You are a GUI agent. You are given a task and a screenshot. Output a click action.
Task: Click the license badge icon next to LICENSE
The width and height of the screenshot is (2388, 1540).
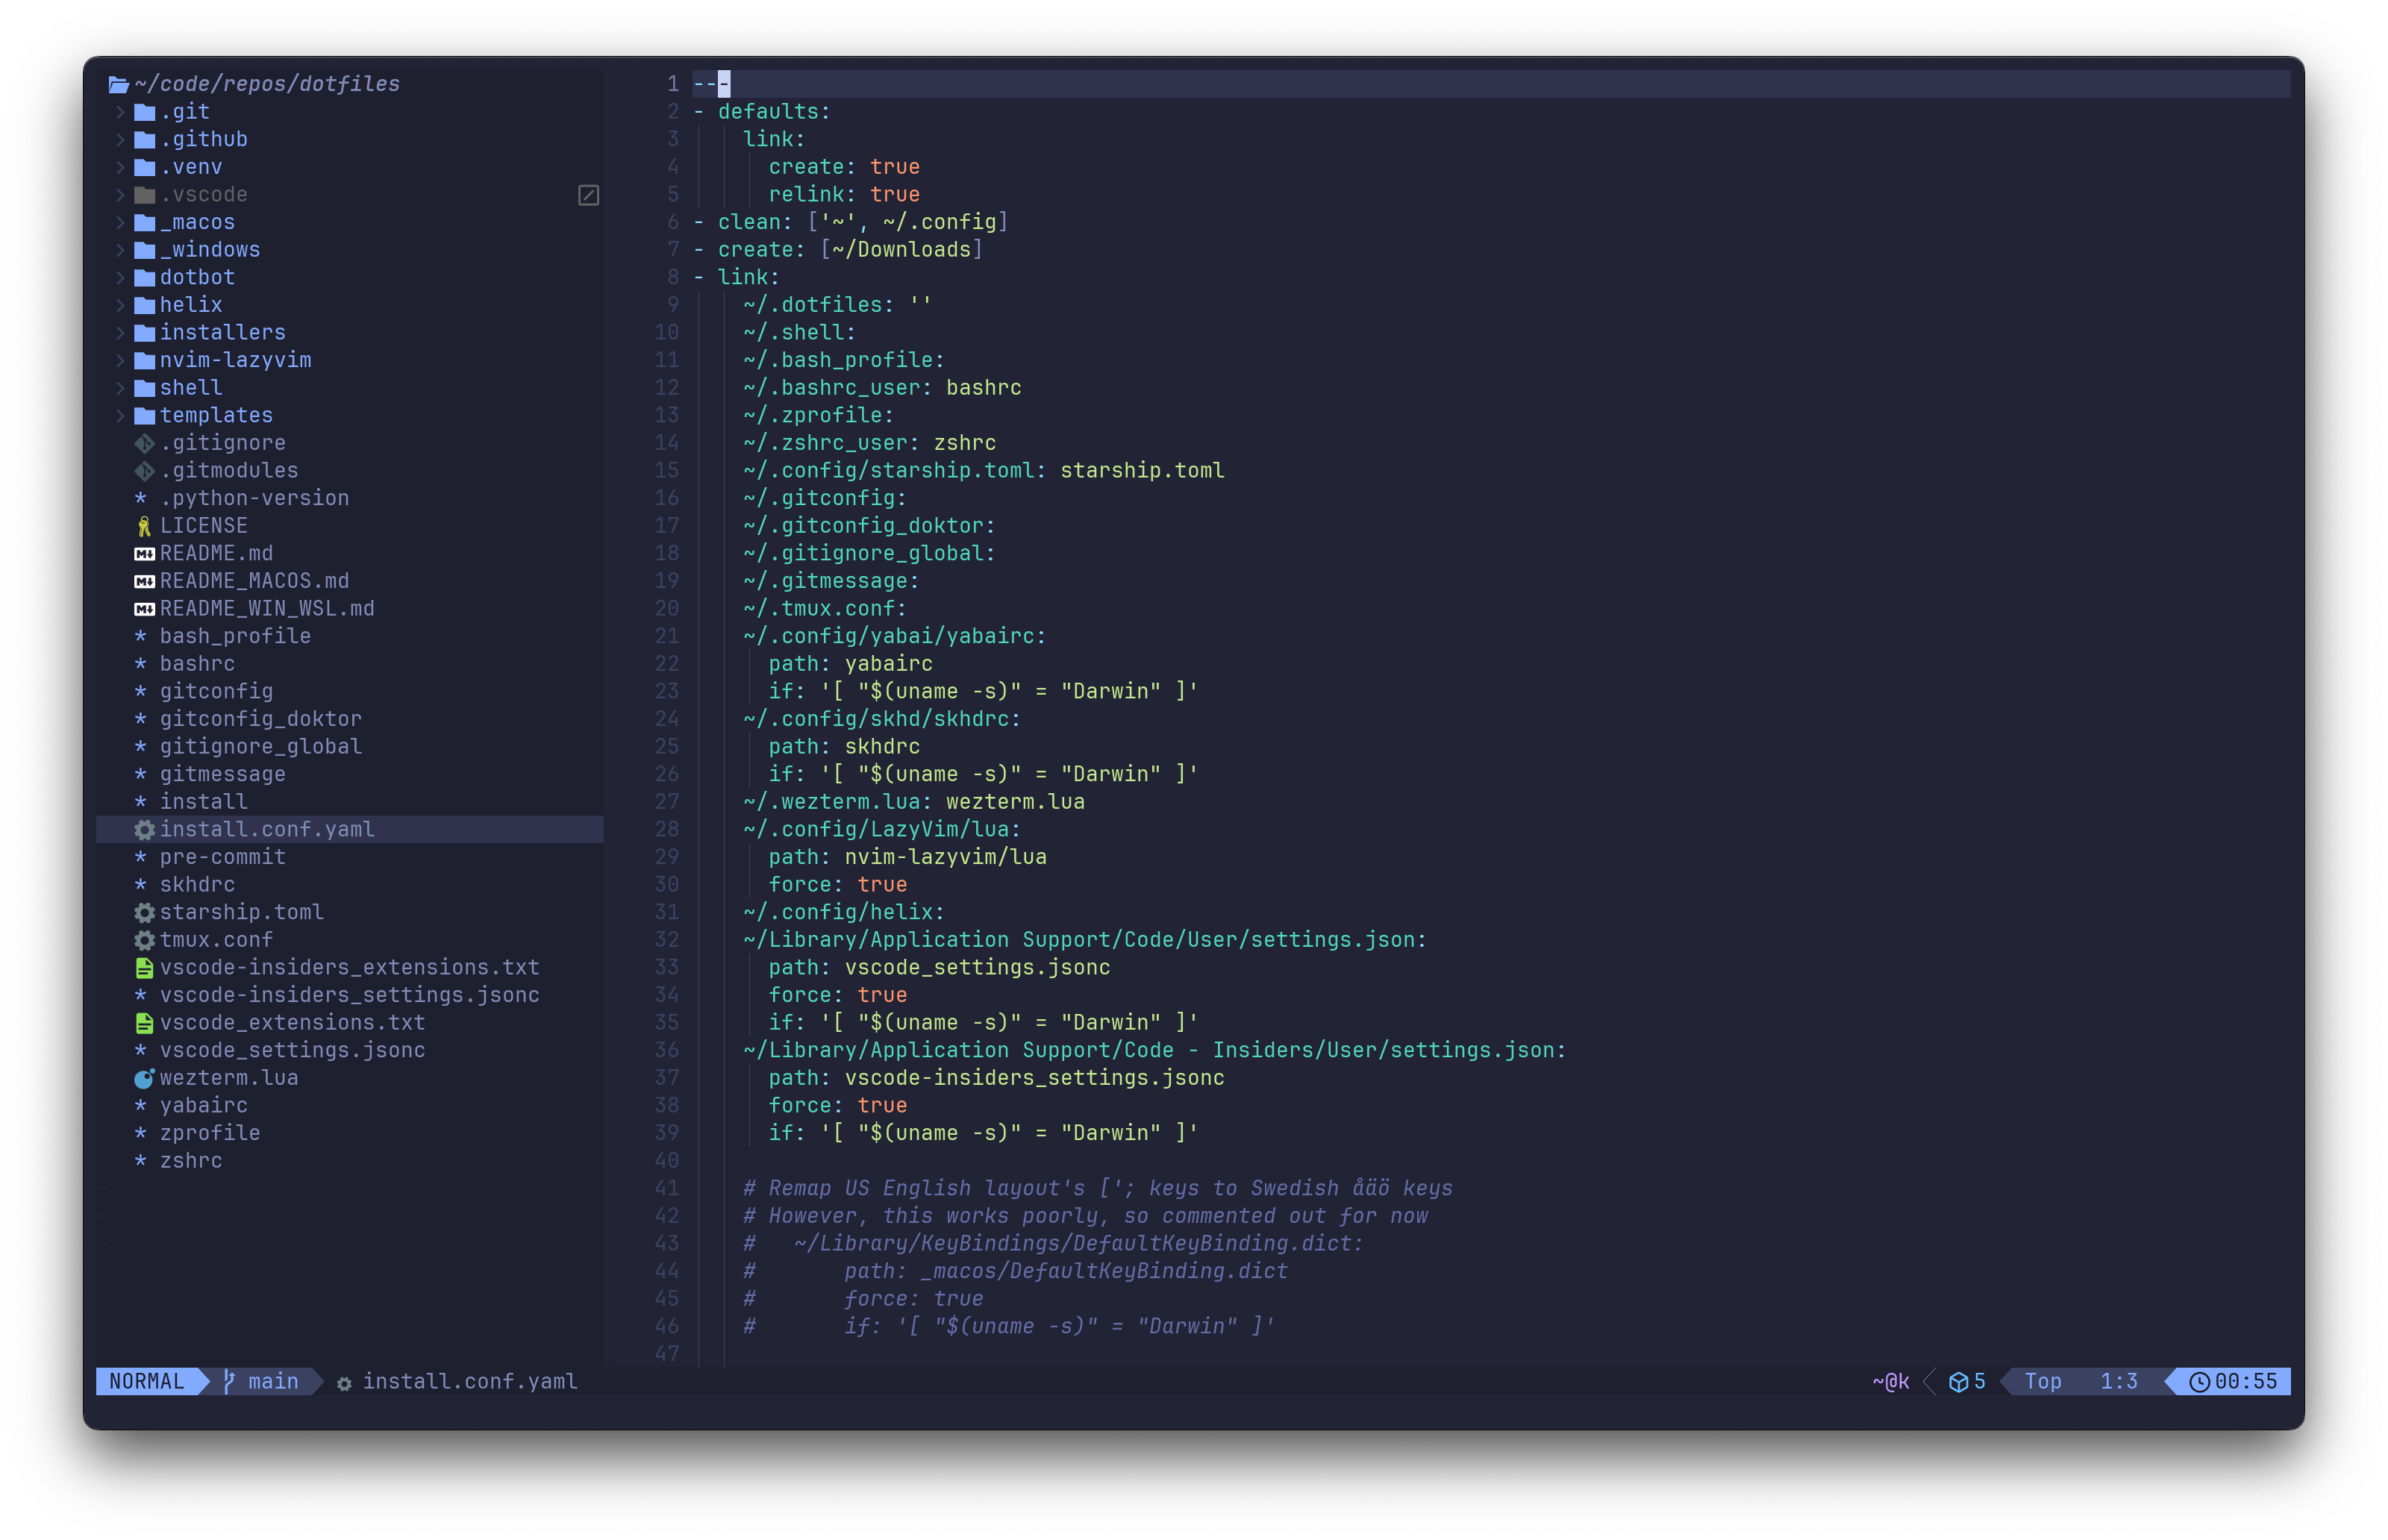tap(144, 525)
